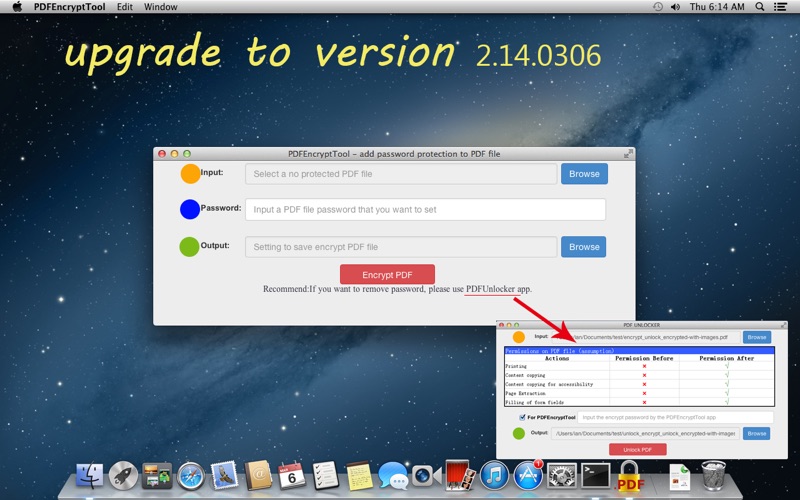This screenshot has height=500, width=800.
Task: Click the encrypt password field in PDF Unlocker
Action: [676, 417]
